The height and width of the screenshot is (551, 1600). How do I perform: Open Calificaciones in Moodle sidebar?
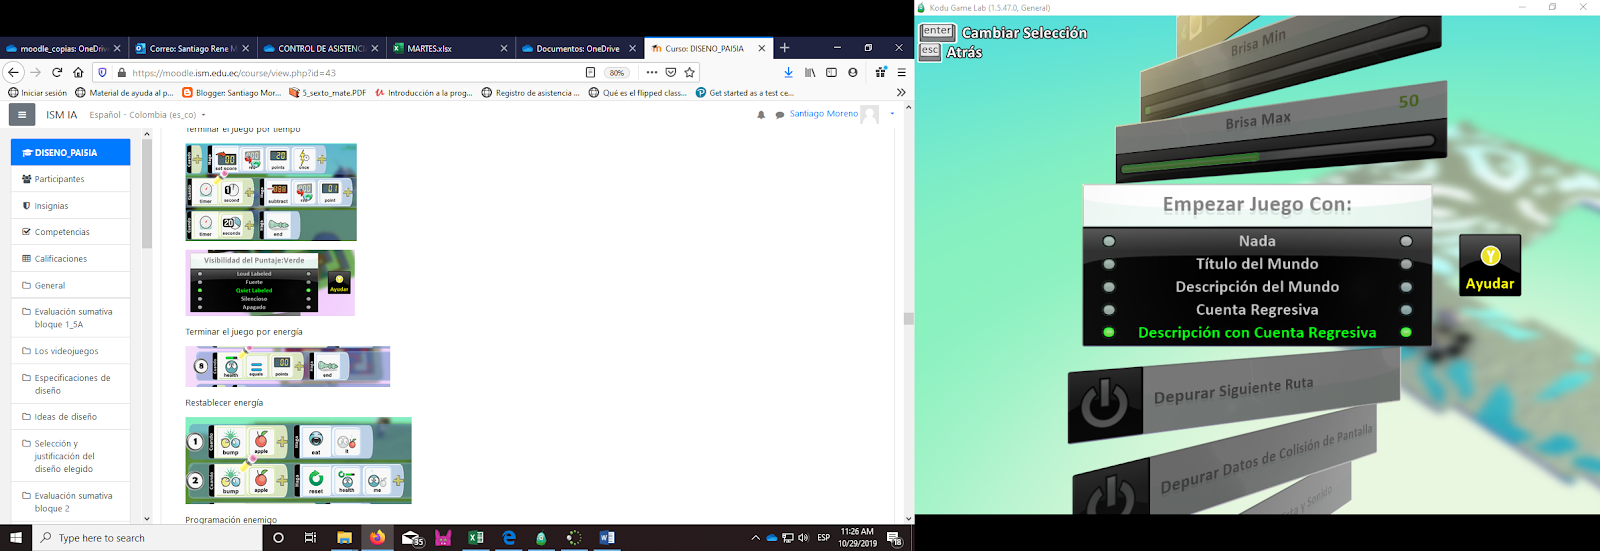(70, 259)
